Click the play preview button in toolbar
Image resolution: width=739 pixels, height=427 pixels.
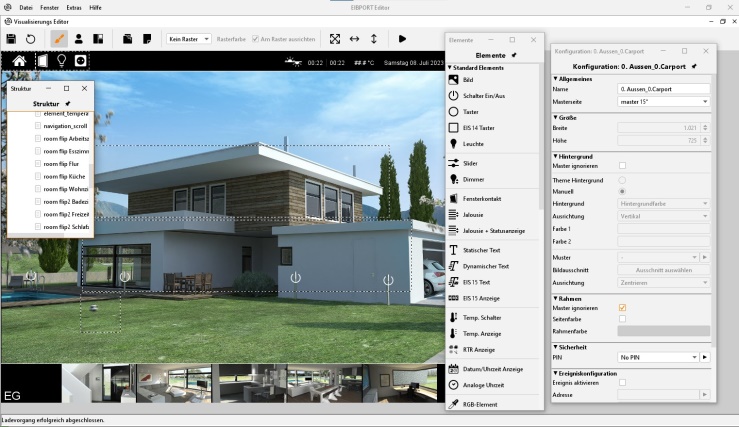(x=402, y=39)
